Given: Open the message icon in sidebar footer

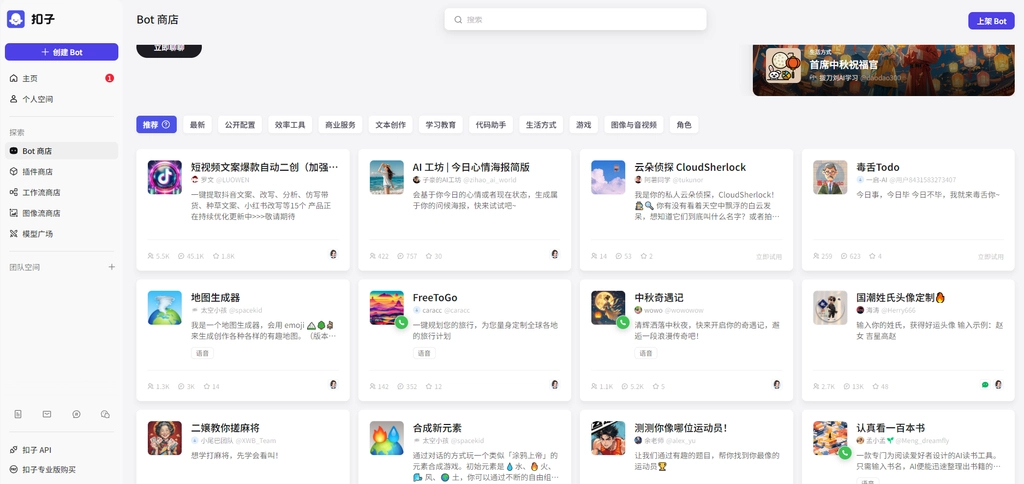Looking at the screenshot, I should pyautogui.click(x=47, y=414).
